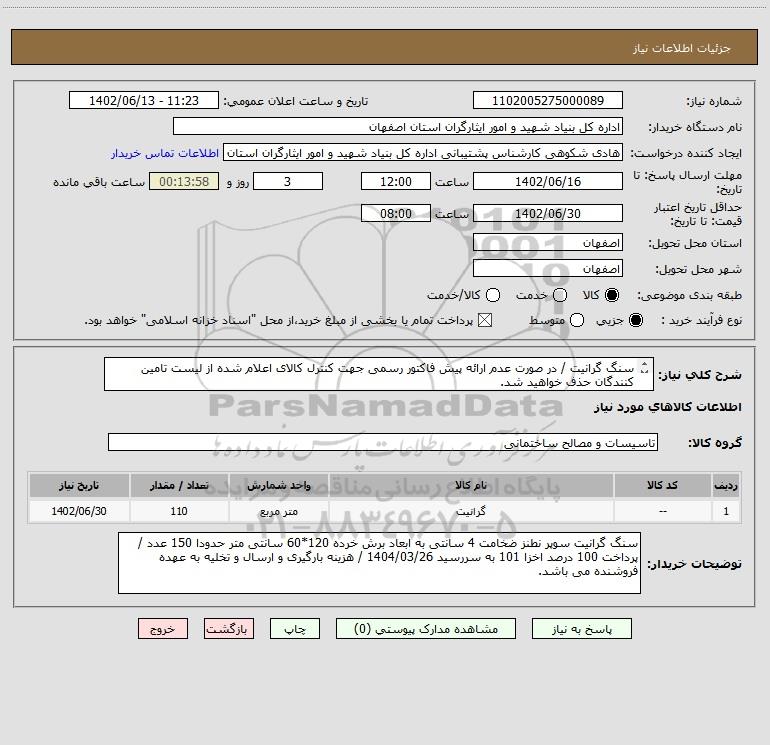Click the delivery province field 'اصفهان'

[548, 243]
